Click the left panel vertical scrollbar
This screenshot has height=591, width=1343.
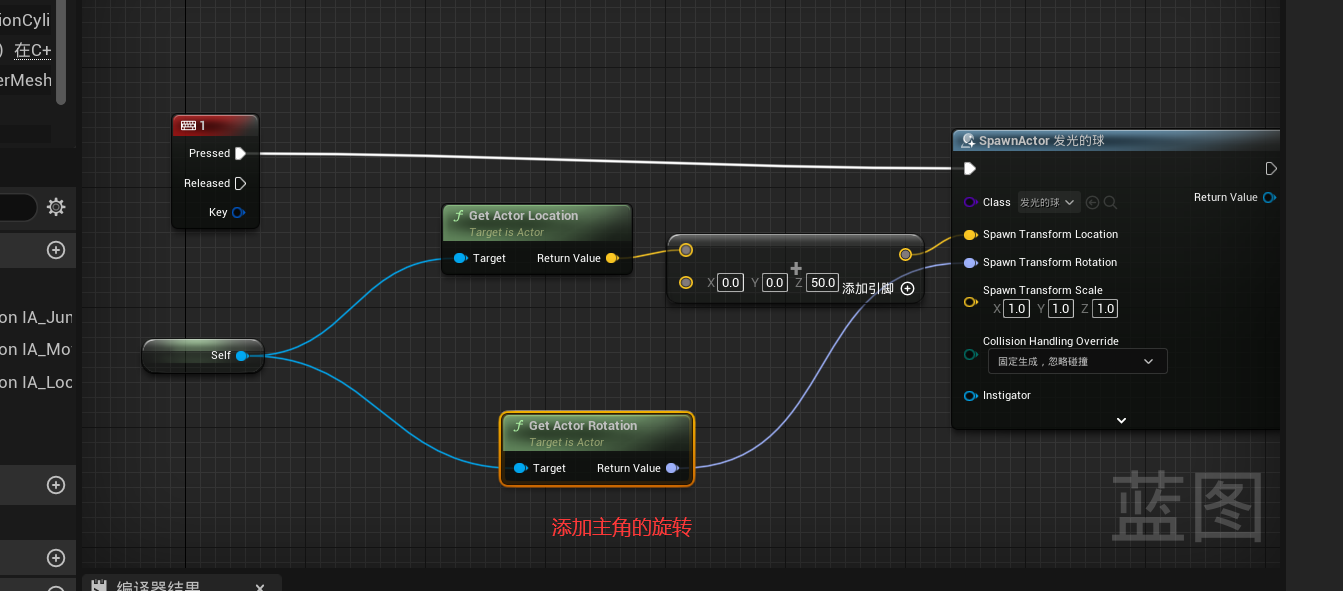click(x=61, y=50)
